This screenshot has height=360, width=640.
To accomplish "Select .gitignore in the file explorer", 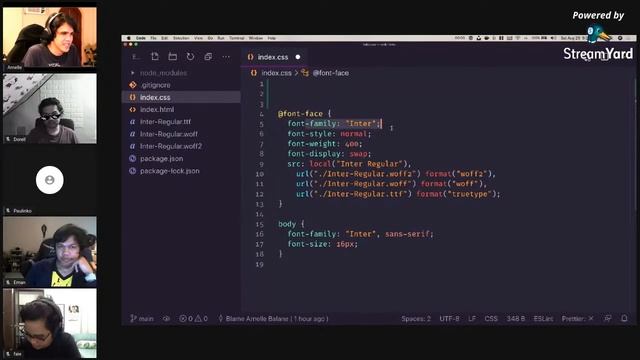I will [181, 85].
